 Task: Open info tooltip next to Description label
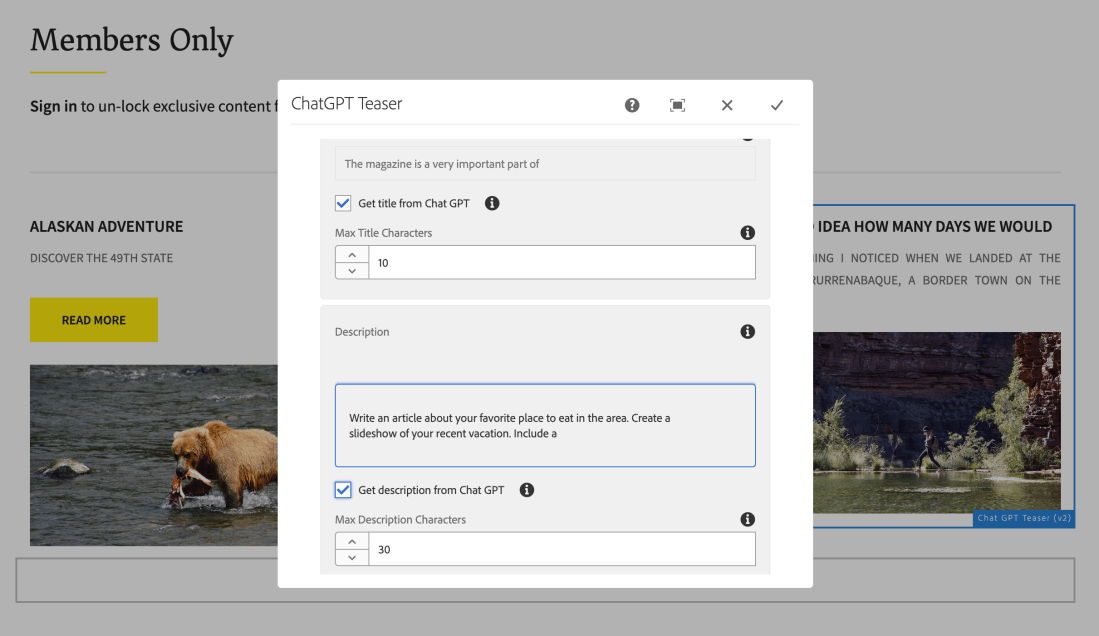747,332
